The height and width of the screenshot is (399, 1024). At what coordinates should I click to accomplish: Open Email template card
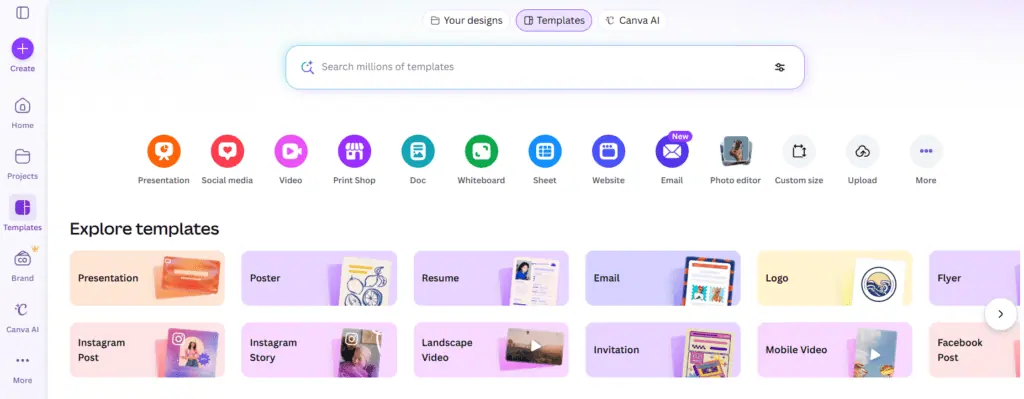point(663,278)
